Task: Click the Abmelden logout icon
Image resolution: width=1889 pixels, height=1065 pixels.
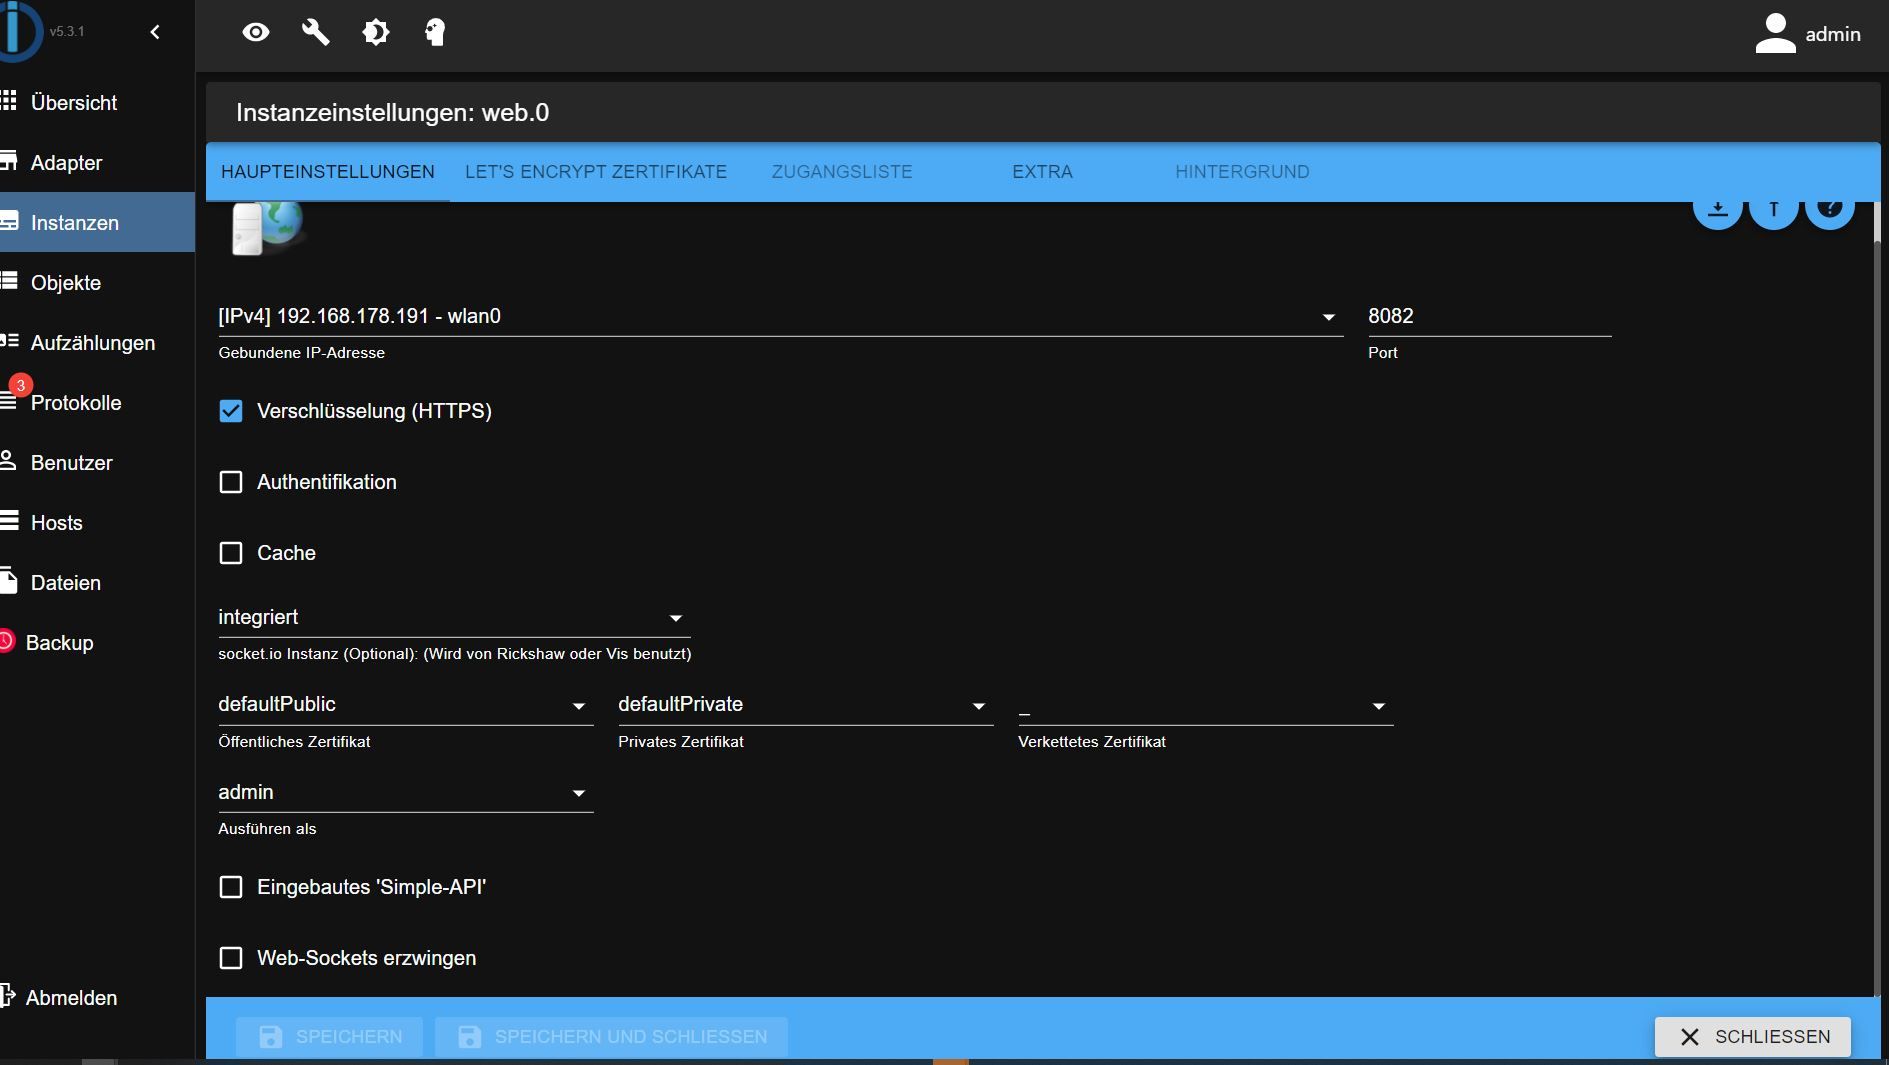Action: tap(7, 996)
